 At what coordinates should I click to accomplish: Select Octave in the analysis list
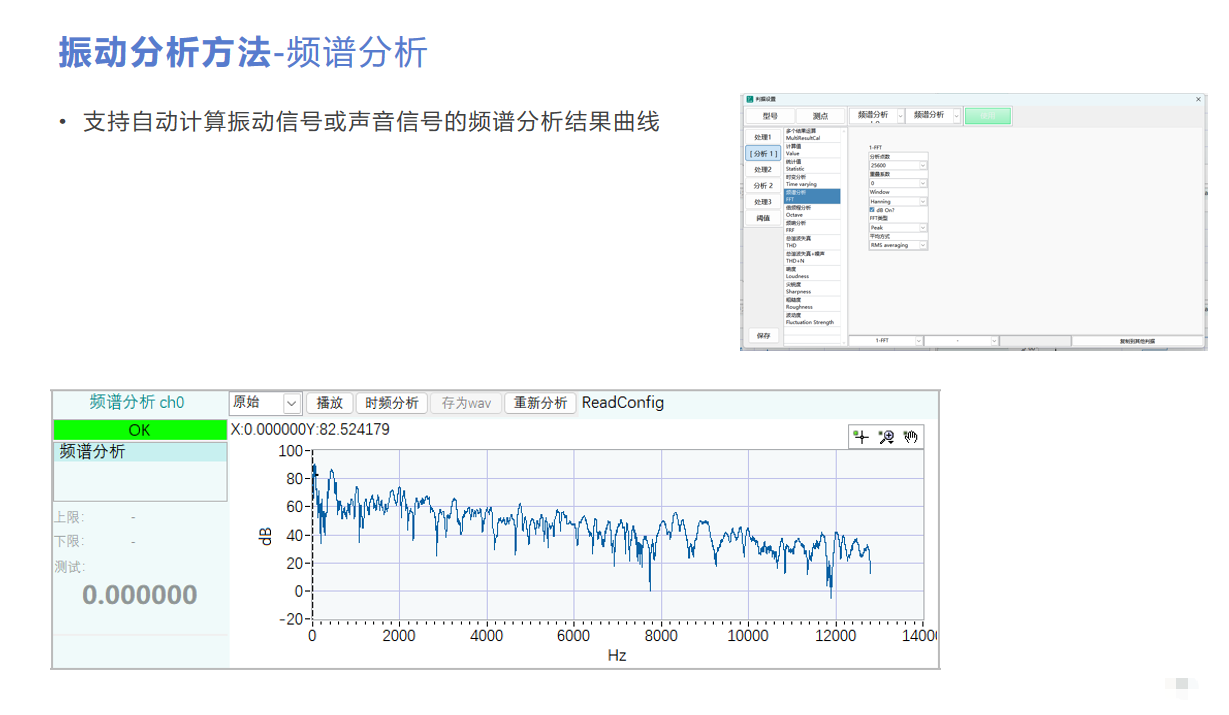click(810, 212)
